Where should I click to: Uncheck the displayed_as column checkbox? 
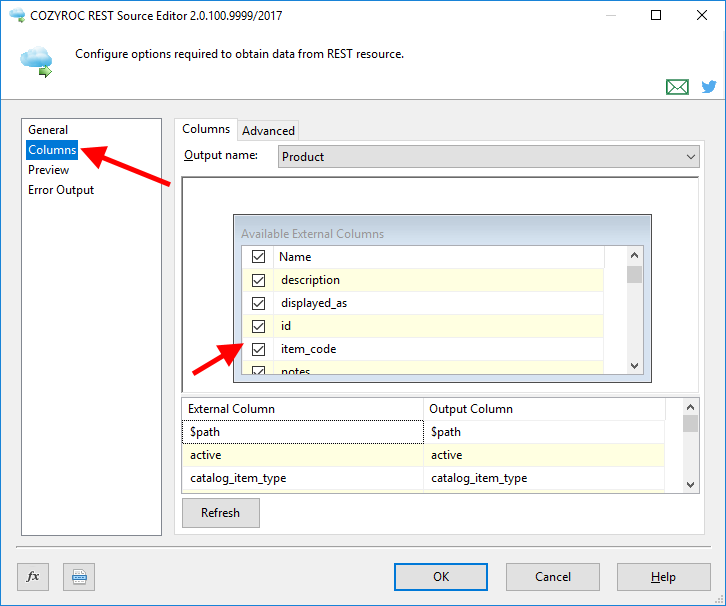(258, 303)
